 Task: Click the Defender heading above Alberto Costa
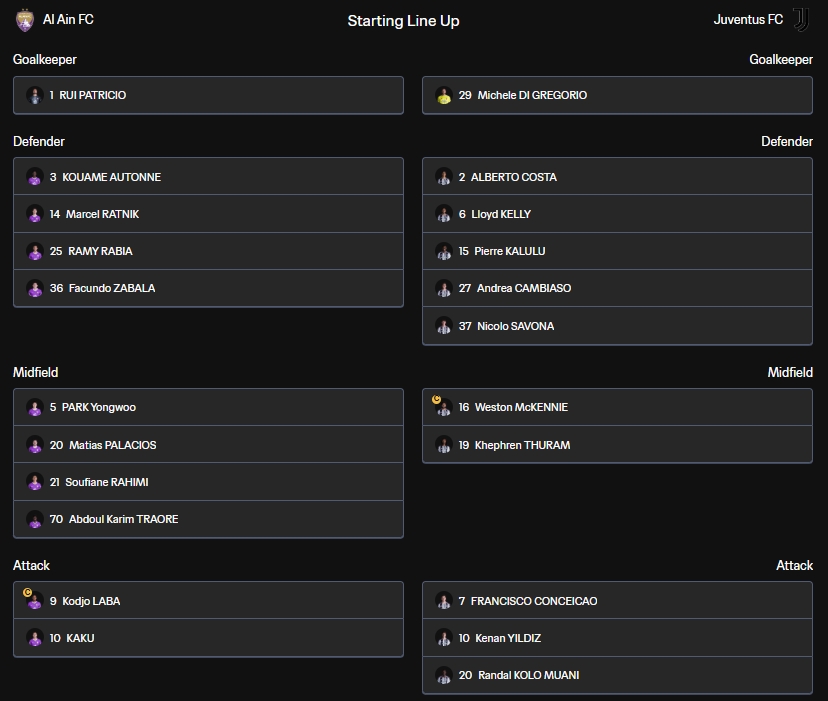(x=787, y=141)
